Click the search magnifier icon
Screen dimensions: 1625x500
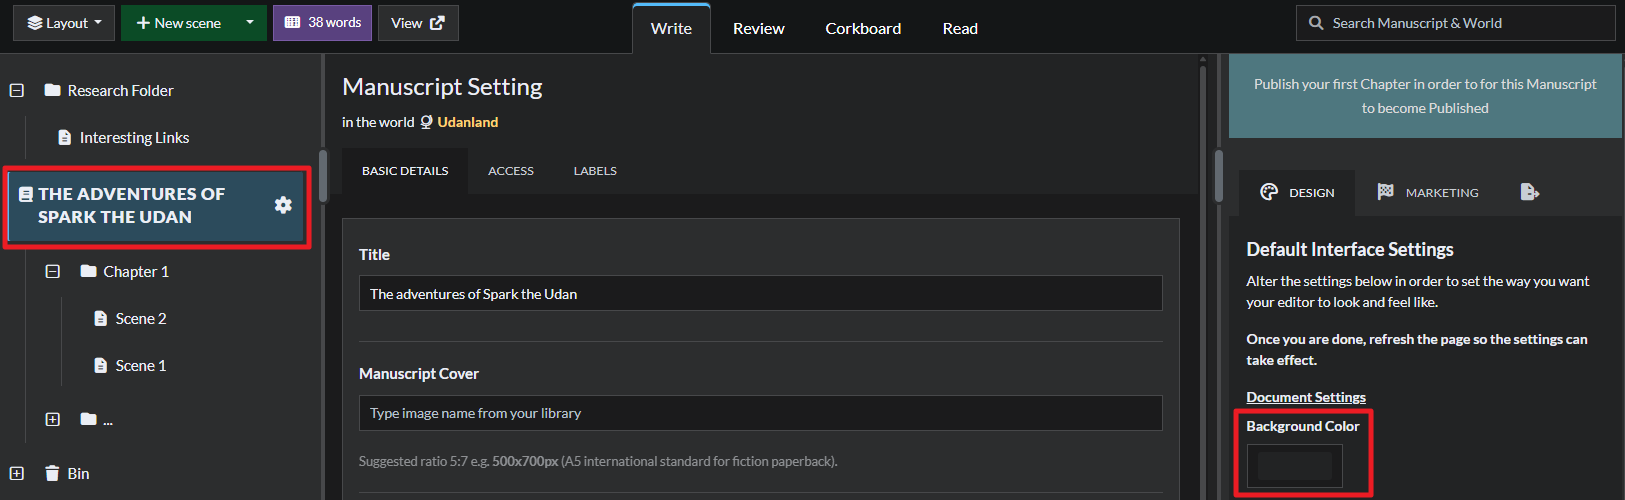click(1316, 23)
